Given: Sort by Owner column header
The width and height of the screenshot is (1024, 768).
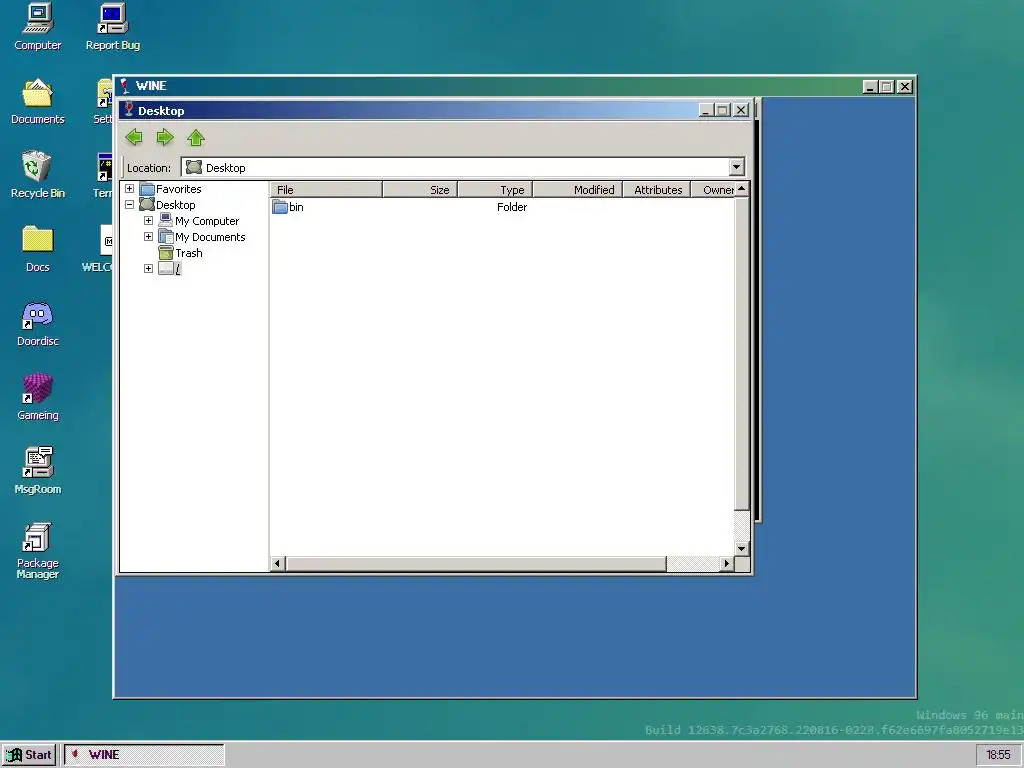Looking at the screenshot, I should click(712, 189).
